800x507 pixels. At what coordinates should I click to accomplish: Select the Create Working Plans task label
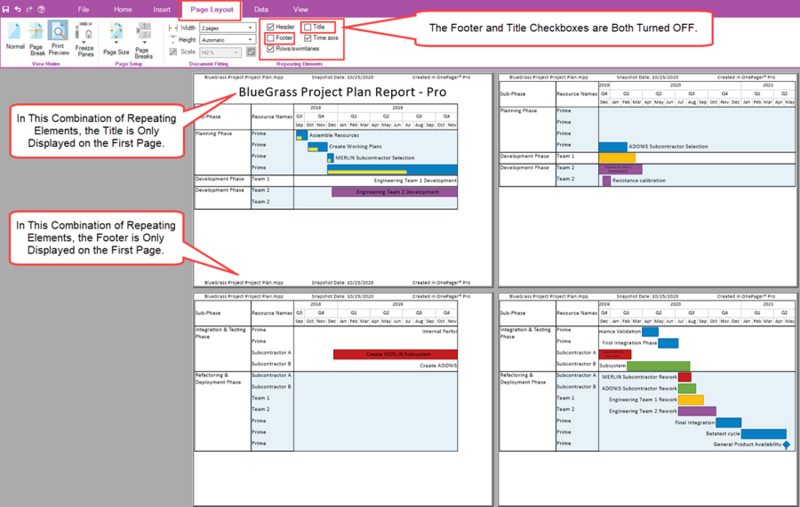(355, 146)
